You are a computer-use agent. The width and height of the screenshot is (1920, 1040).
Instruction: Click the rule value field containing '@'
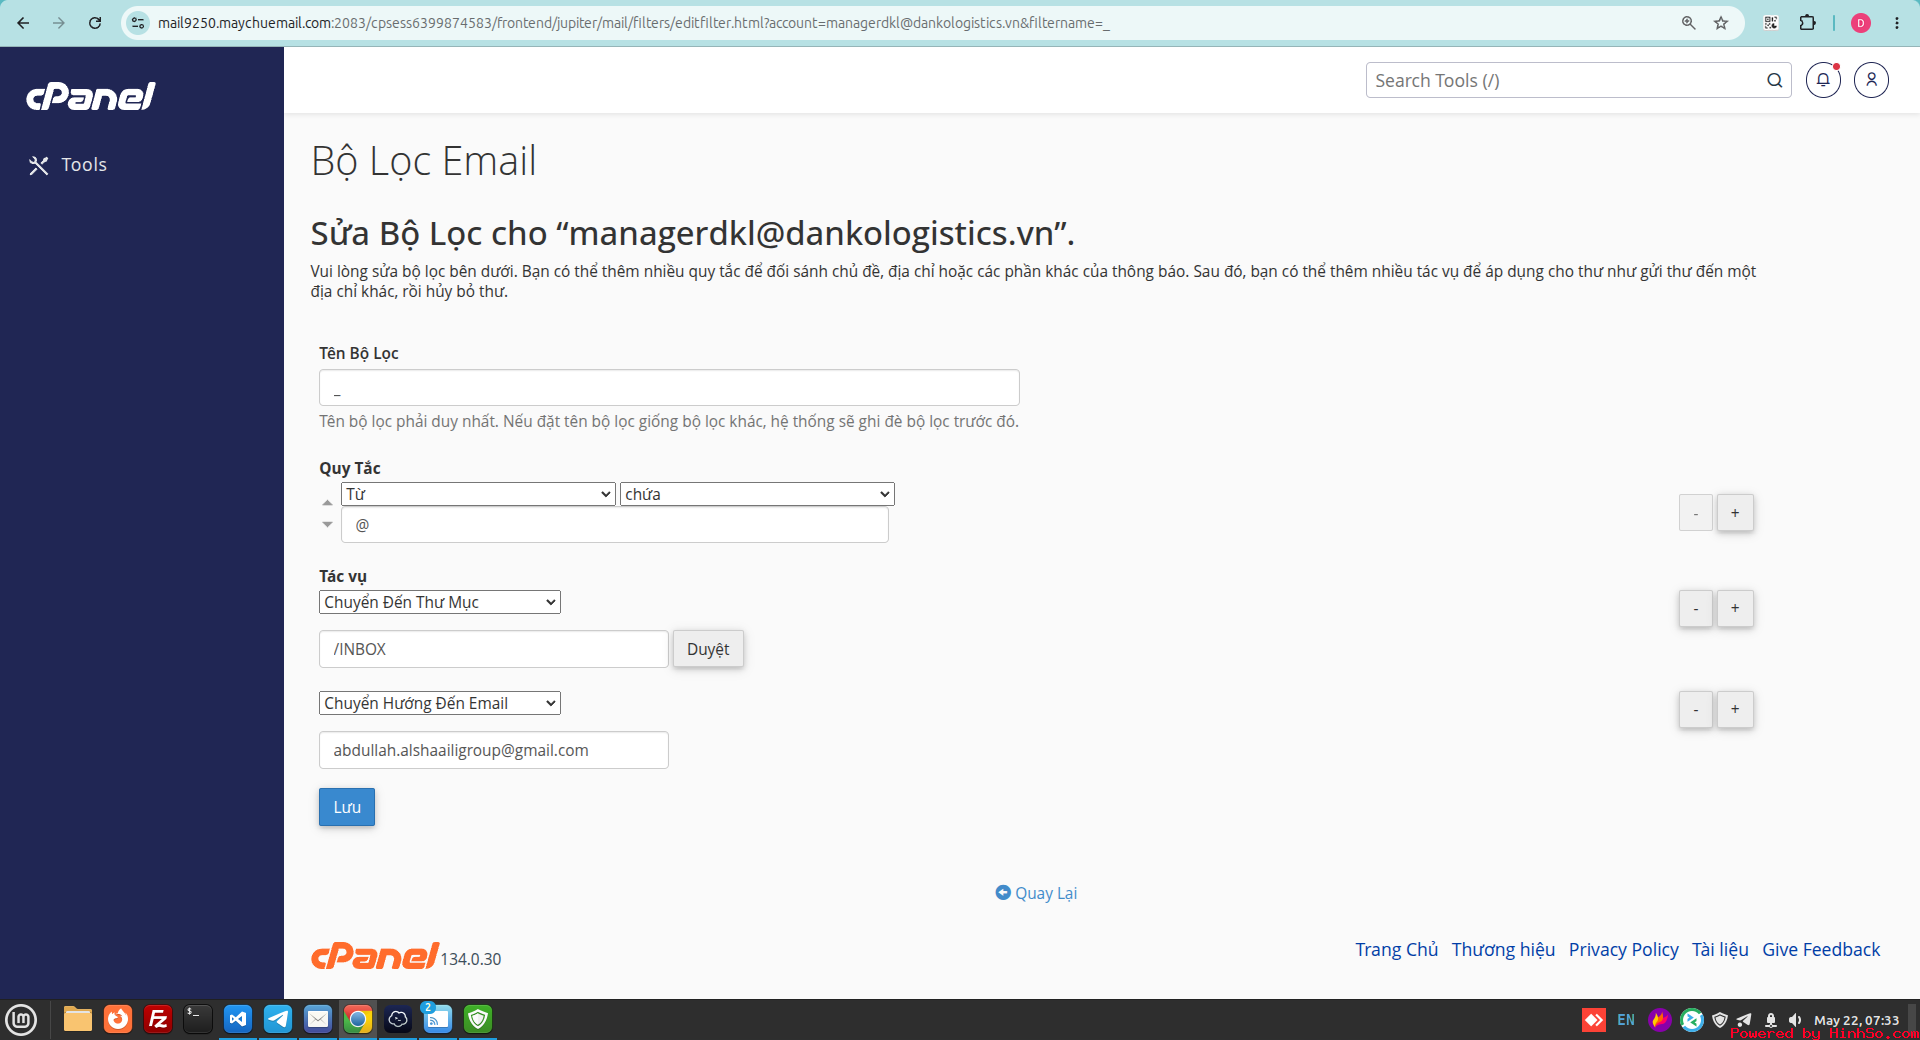pos(615,525)
